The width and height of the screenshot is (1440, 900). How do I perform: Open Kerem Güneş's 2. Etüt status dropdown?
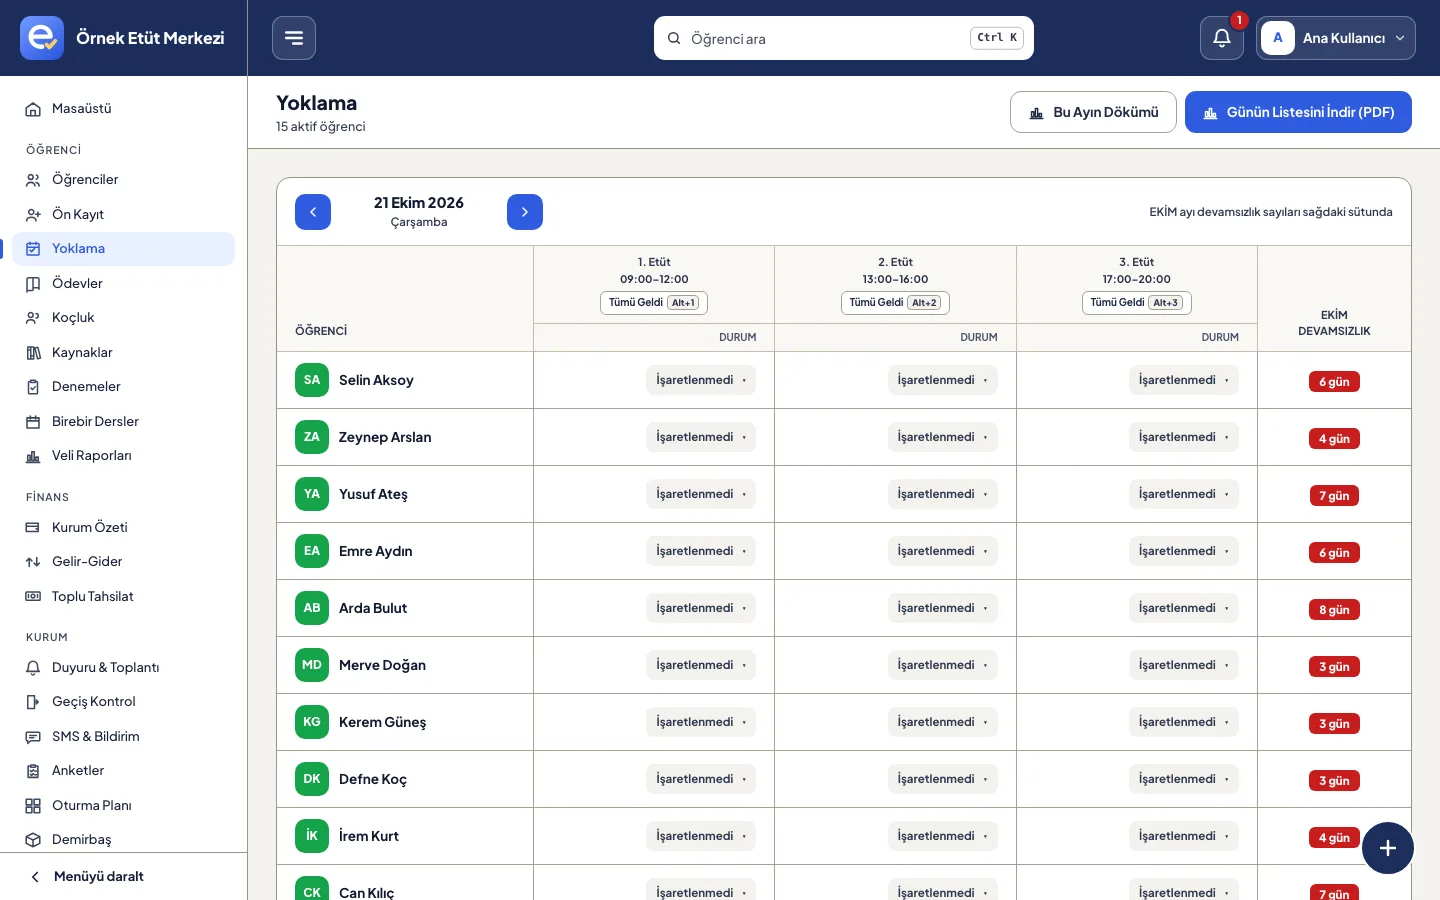pyautogui.click(x=942, y=722)
